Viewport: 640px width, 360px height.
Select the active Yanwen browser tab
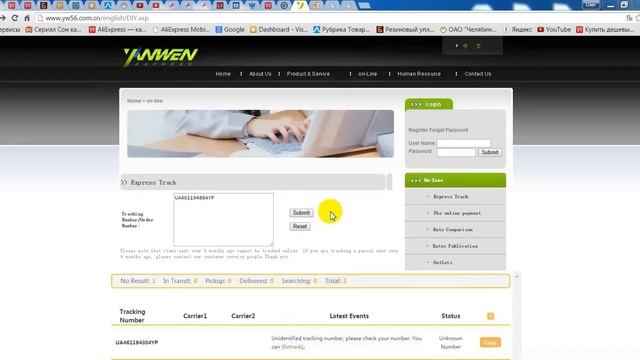tap(300, 5)
